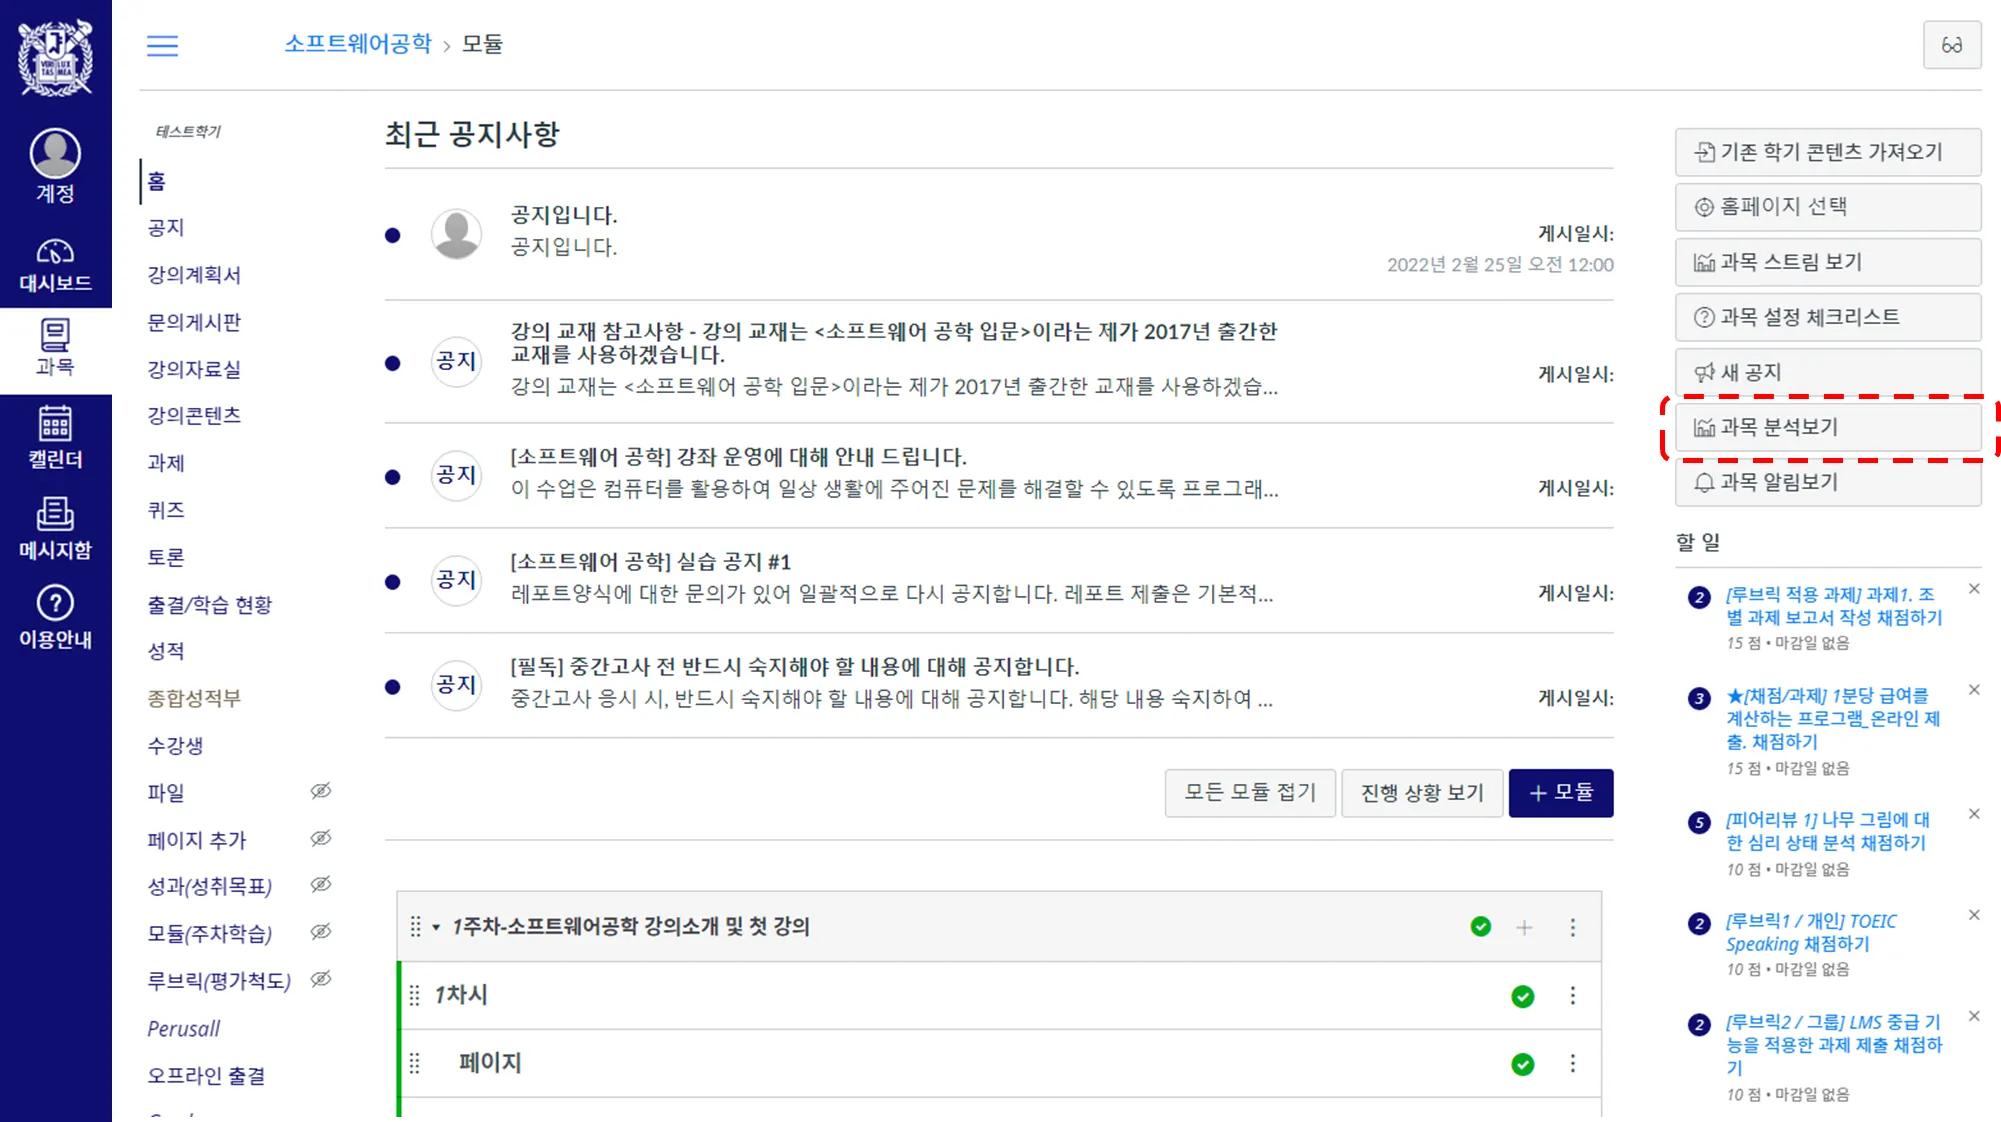Collapse the 1주차 module with the triangle
2001x1122 pixels.
point(436,927)
